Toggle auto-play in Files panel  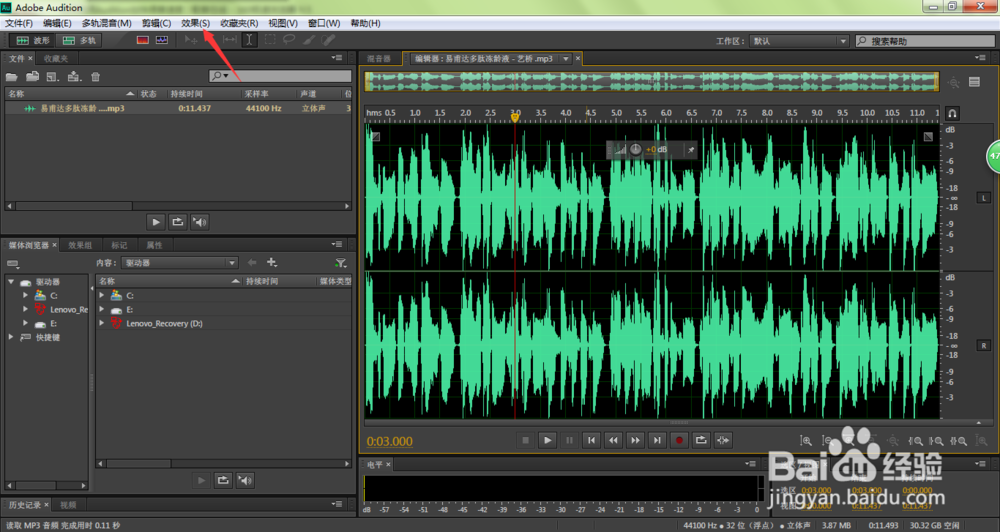[200, 222]
